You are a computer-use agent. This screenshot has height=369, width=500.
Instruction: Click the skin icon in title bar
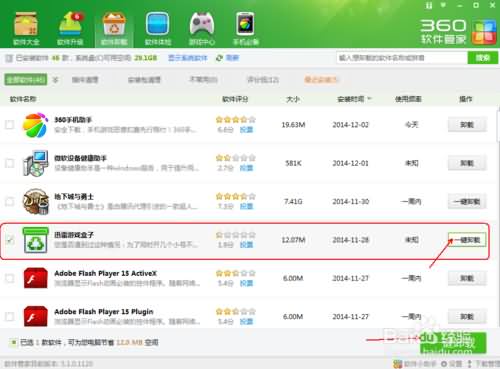pyautogui.click(x=429, y=5)
